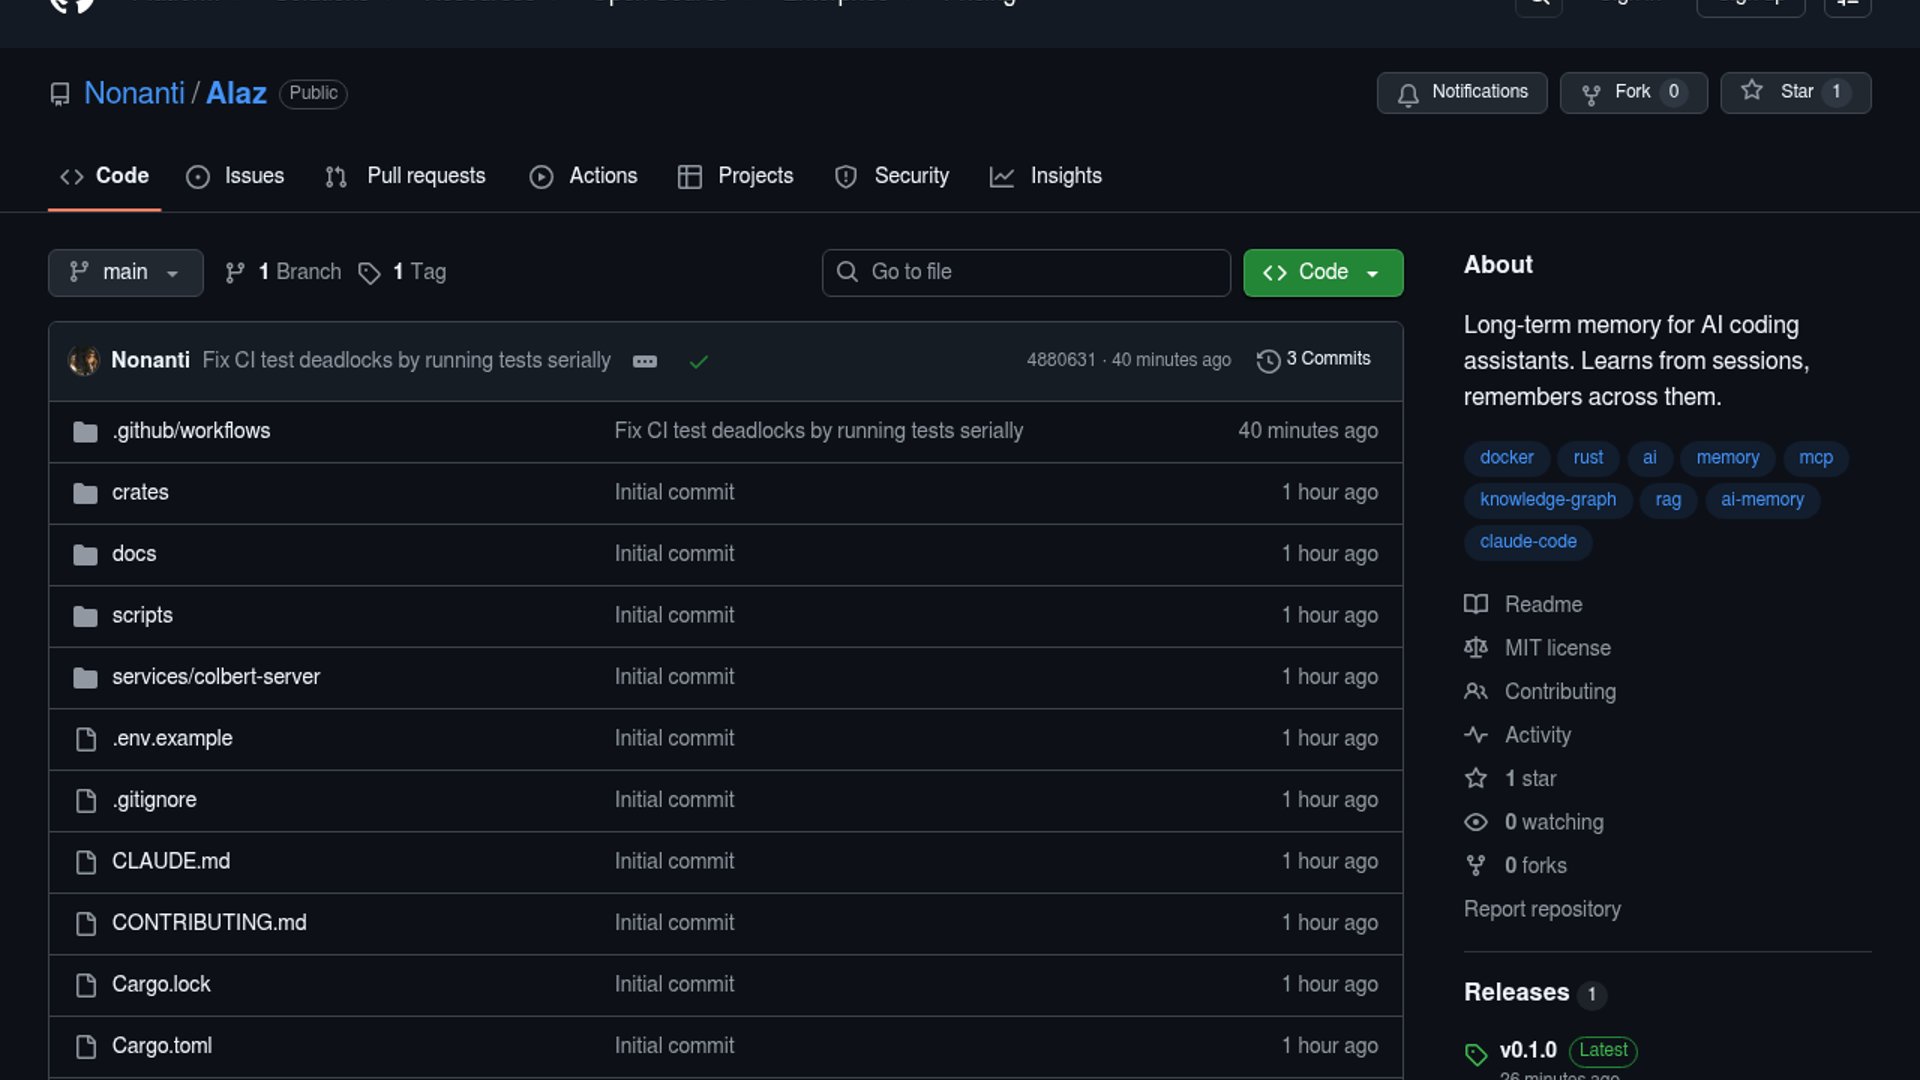Open the Readme book icon link

(x=1476, y=604)
